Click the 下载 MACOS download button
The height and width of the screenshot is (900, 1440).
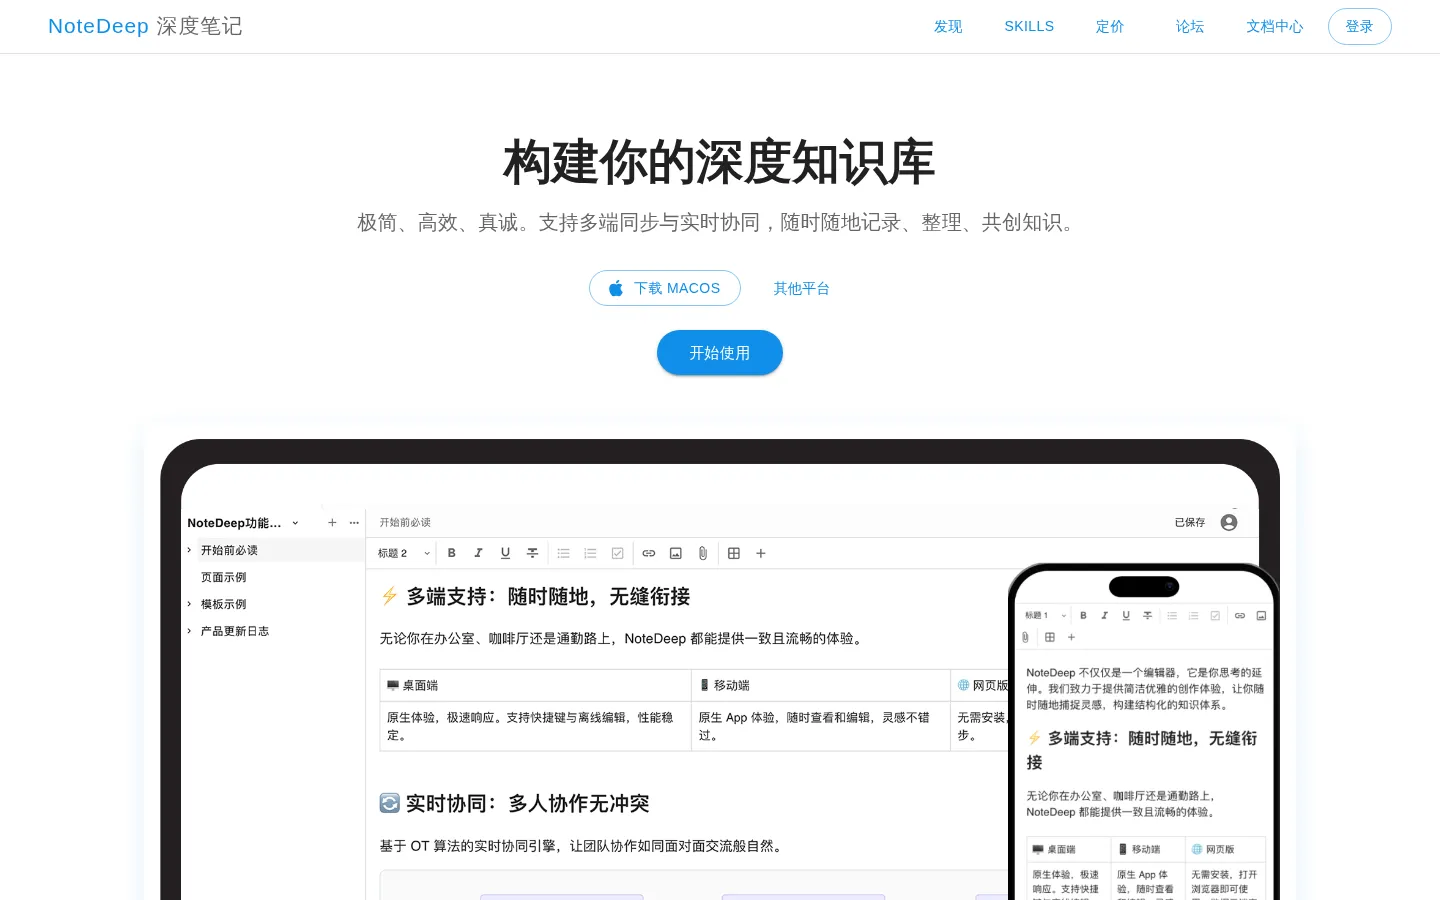click(665, 288)
